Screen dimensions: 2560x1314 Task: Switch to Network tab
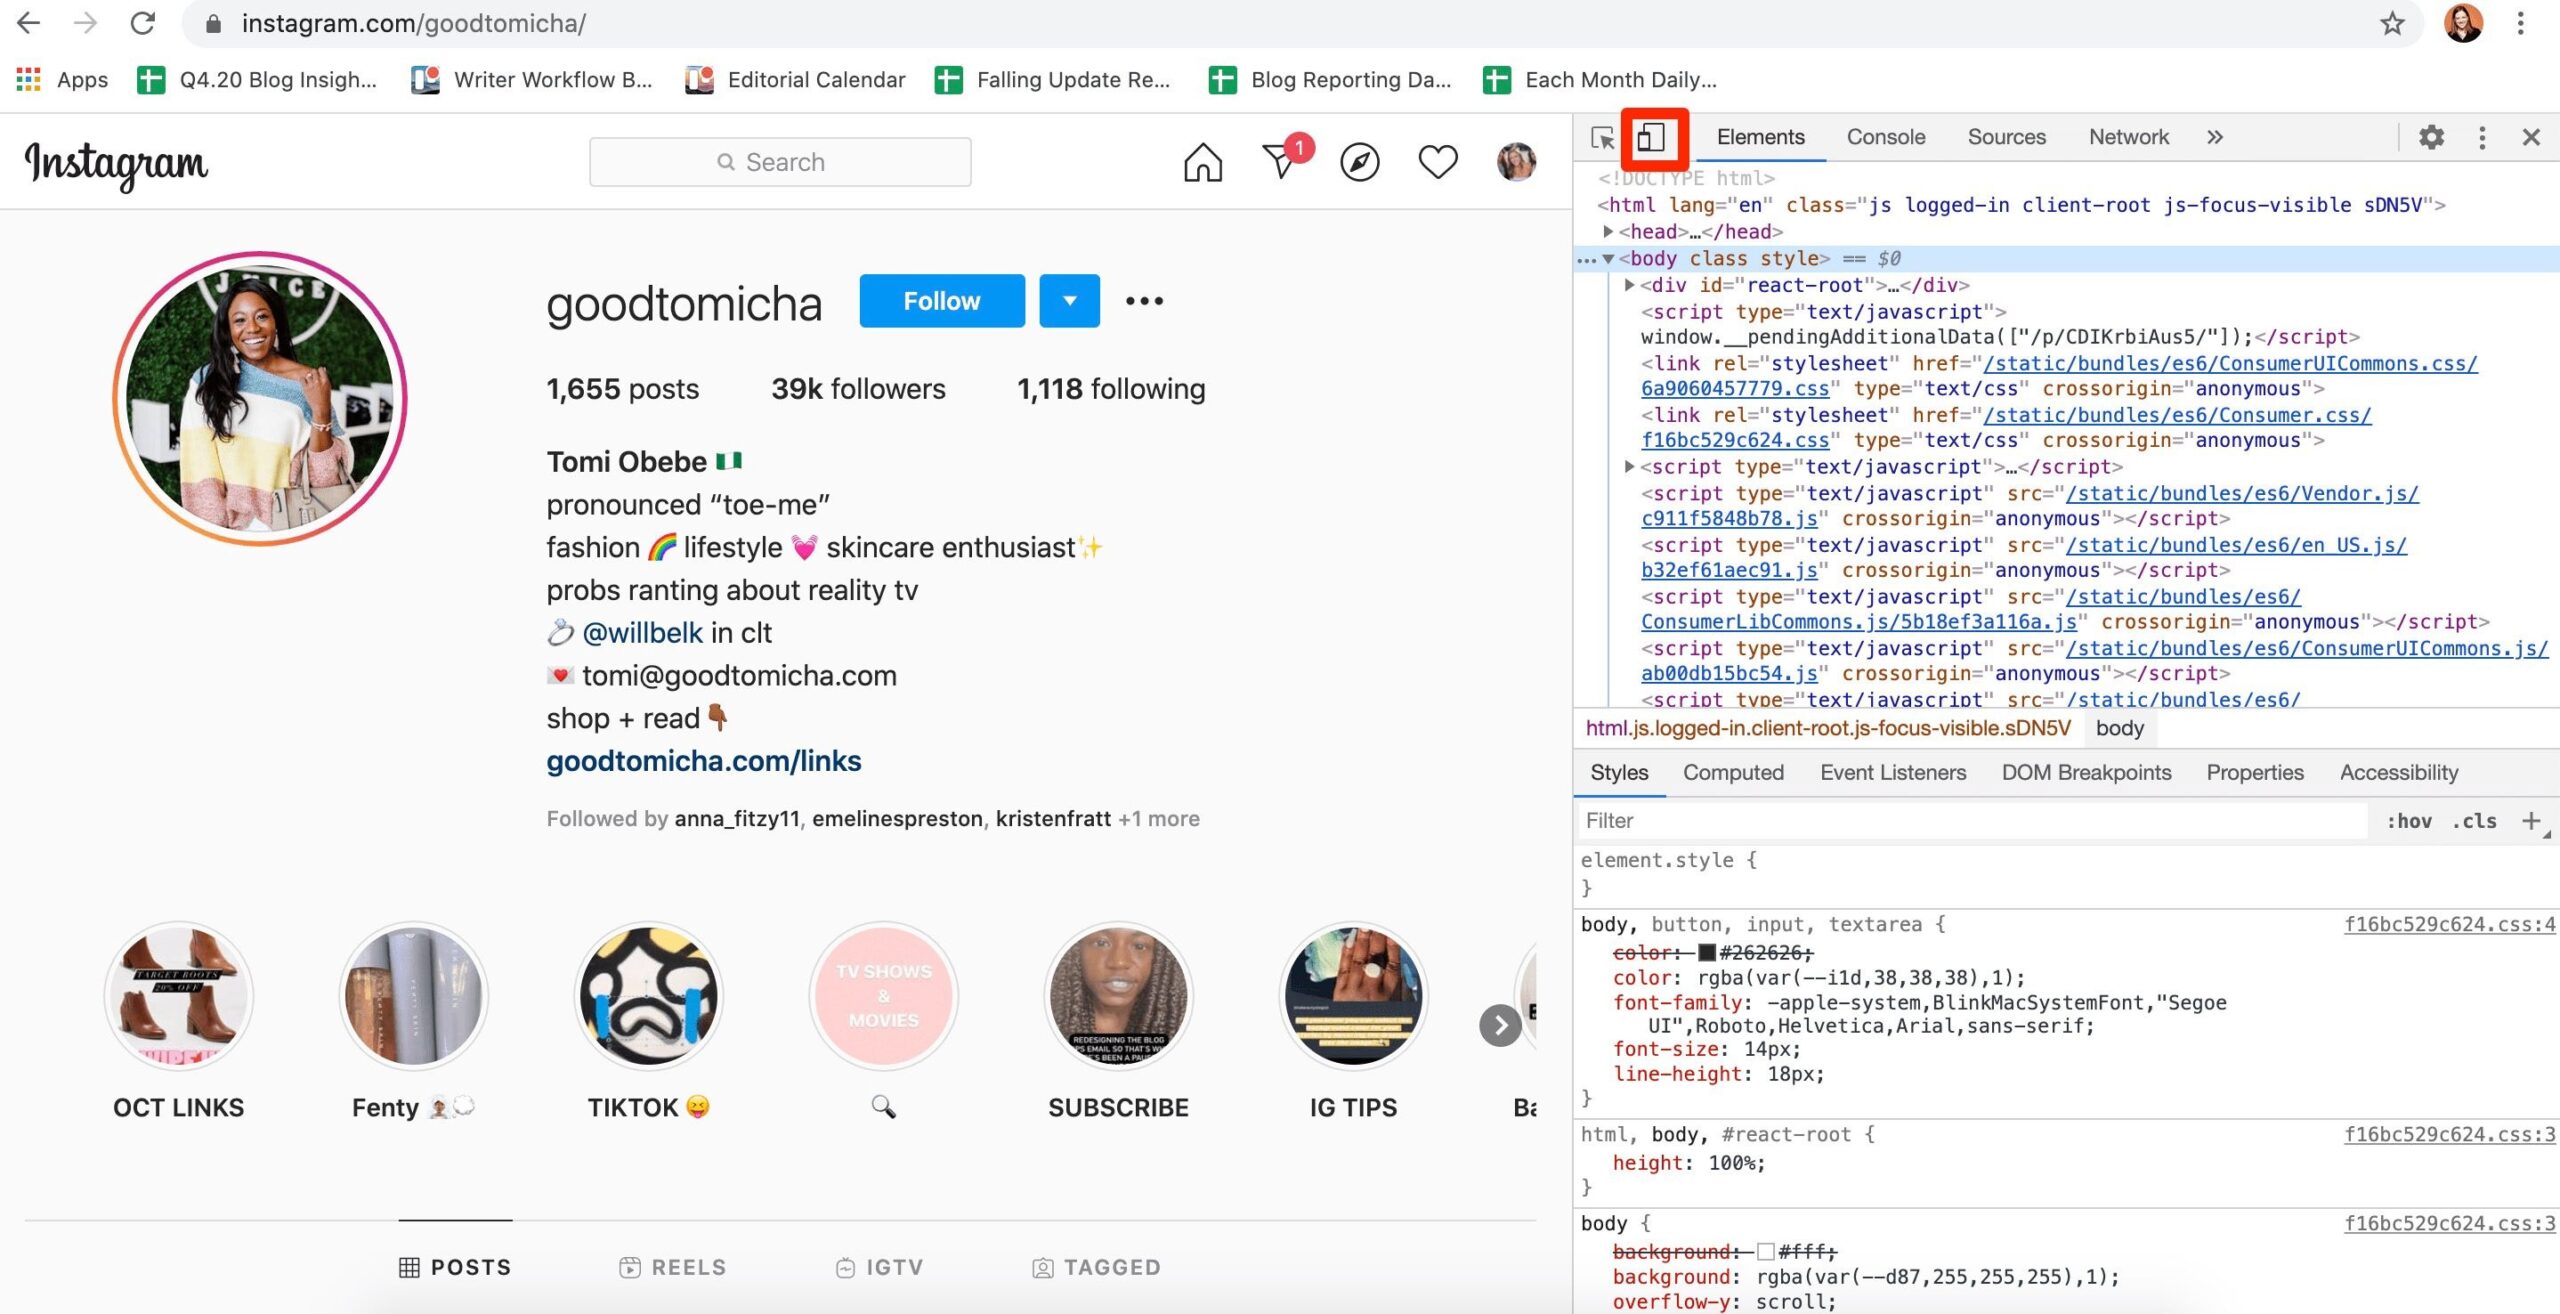click(2128, 137)
